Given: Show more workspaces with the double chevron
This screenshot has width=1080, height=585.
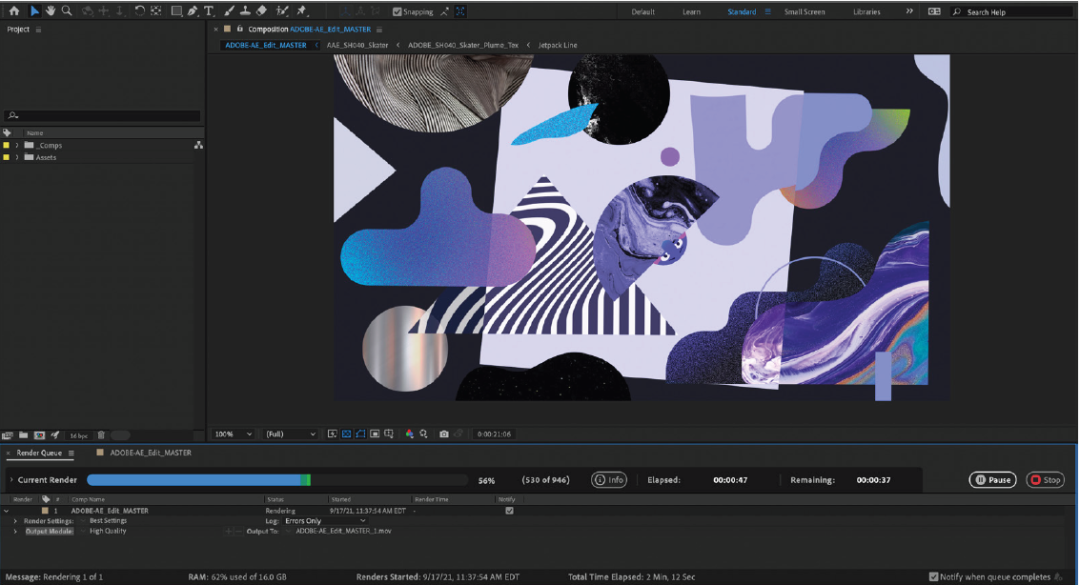Looking at the screenshot, I should pyautogui.click(x=909, y=12).
